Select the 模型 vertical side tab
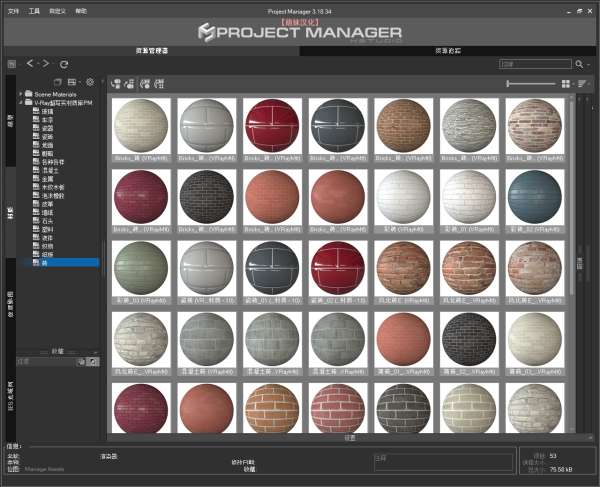 11,121
